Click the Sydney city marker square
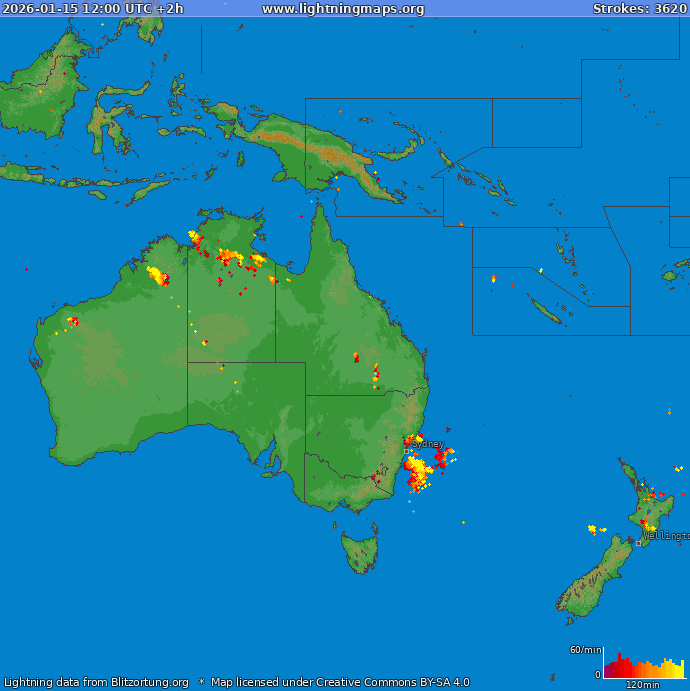The width and height of the screenshot is (690, 691). coord(406,451)
